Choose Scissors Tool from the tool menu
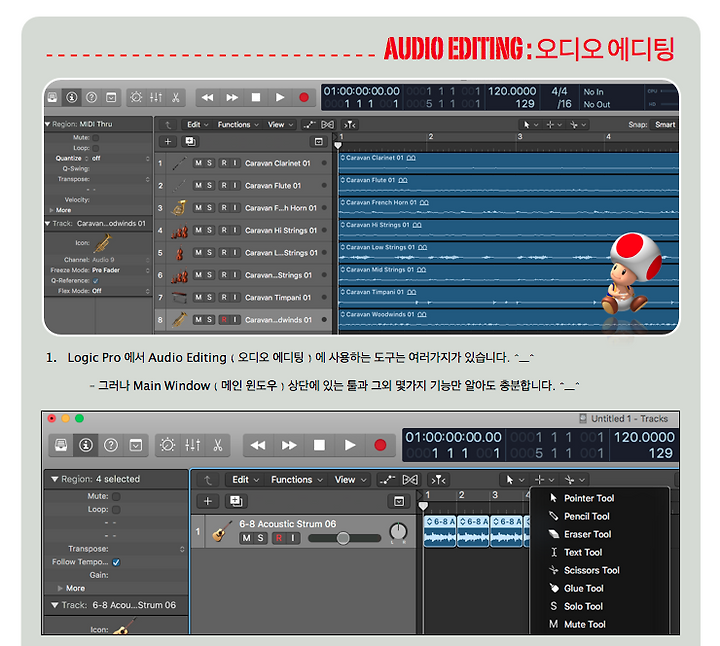 click(599, 570)
